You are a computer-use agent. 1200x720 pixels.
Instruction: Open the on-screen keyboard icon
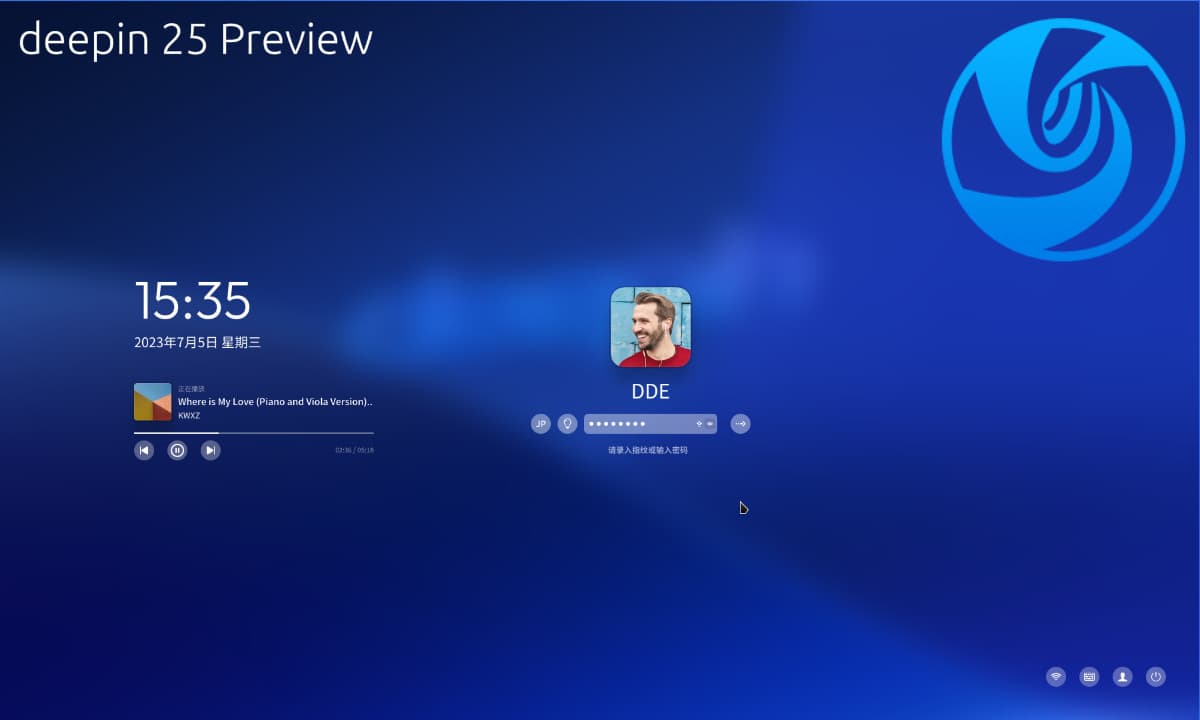coord(1089,677)
